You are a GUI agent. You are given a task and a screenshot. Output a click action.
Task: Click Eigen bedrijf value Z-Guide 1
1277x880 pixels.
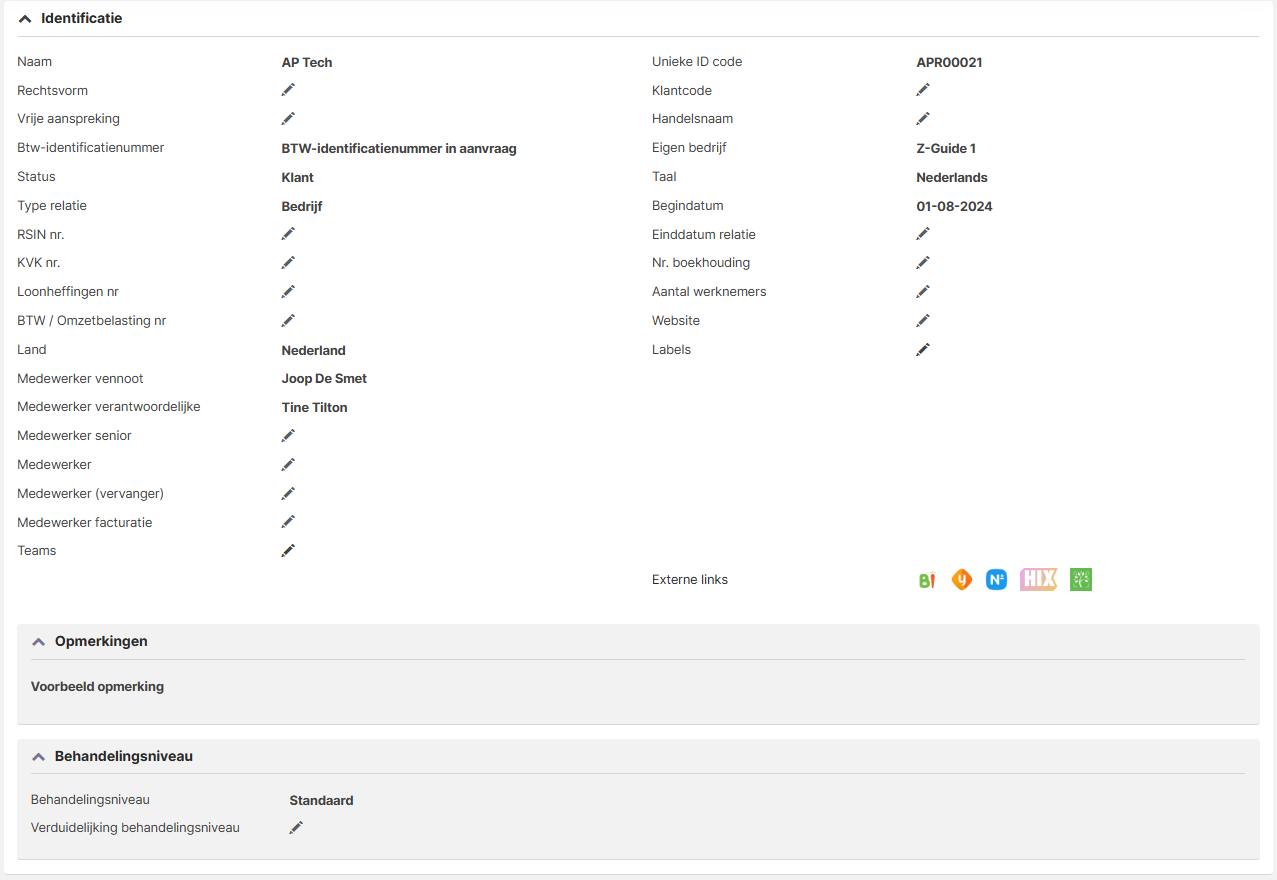point(946,149)
